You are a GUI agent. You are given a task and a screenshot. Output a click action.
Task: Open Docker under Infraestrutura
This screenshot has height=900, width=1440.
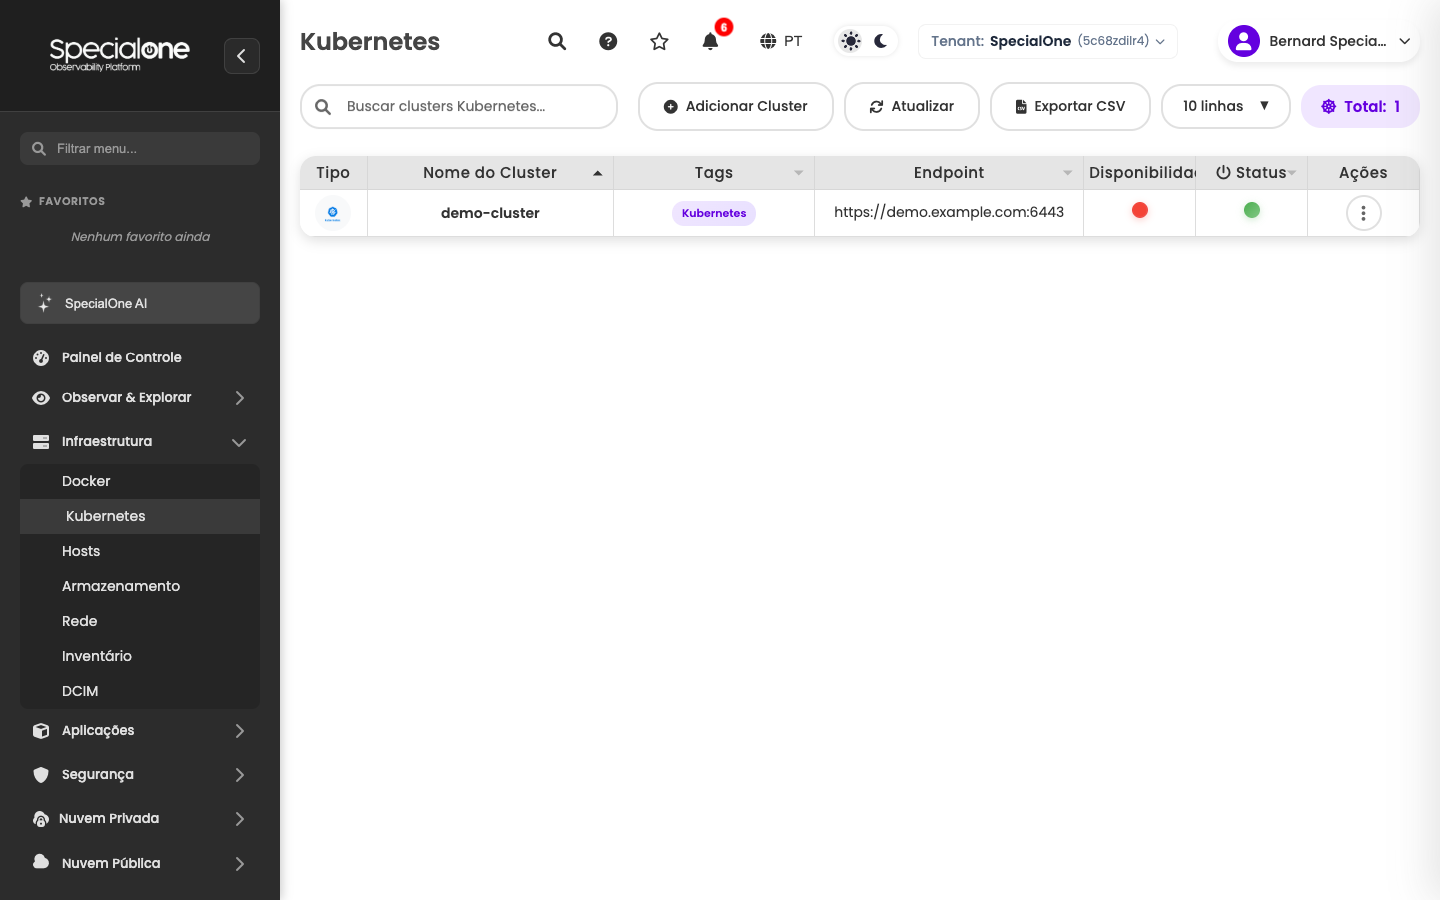tap(140, 481)
